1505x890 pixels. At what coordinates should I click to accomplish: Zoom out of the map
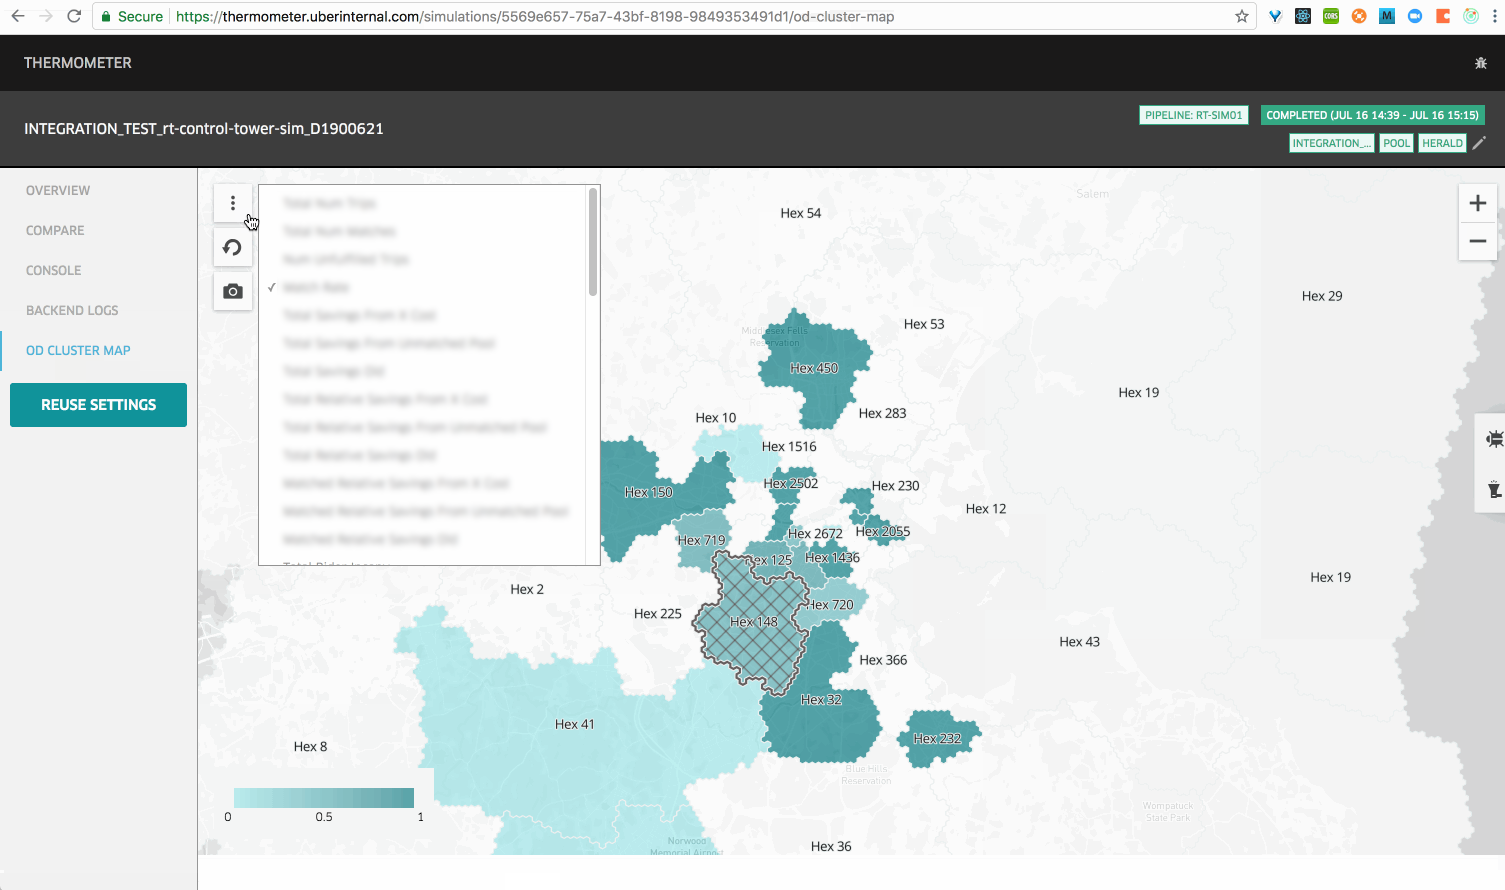(1477, 242)
